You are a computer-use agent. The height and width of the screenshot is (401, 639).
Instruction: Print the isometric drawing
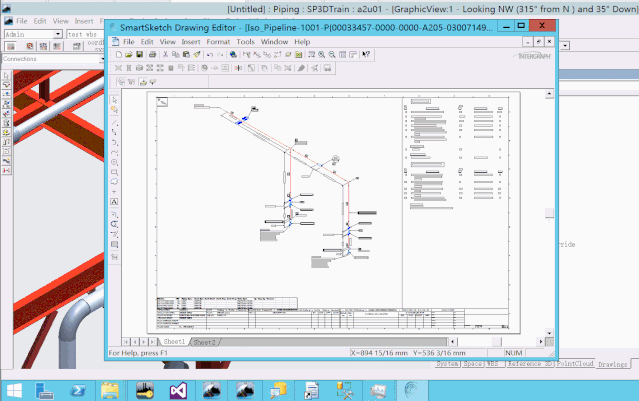[x=152, y=55]
